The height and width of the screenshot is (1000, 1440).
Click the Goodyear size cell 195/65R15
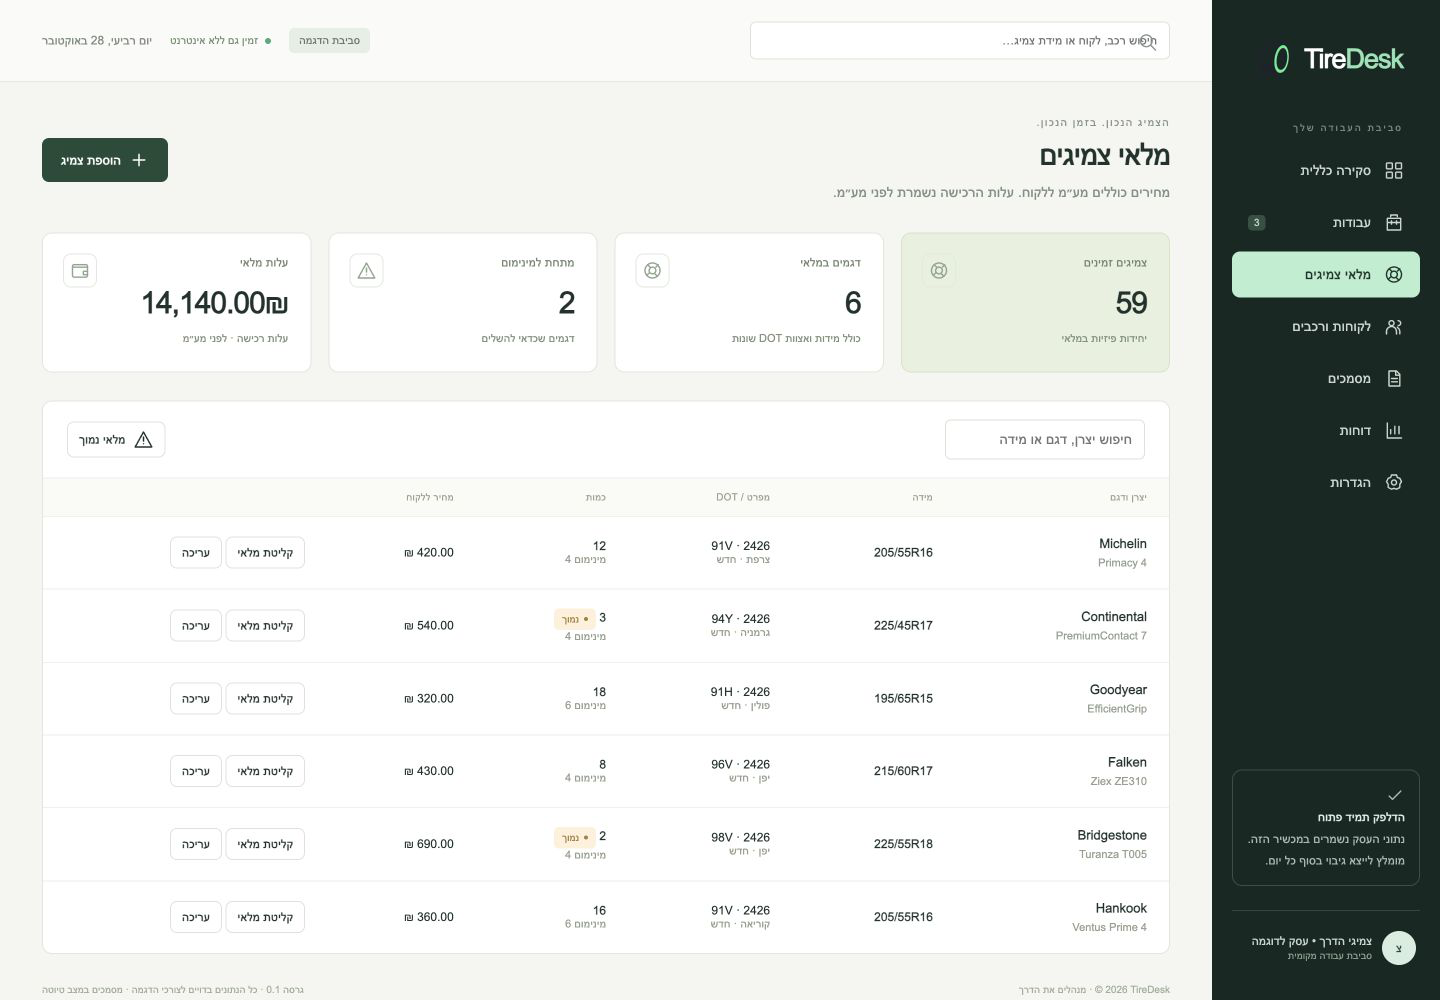[x=903, y=698]
